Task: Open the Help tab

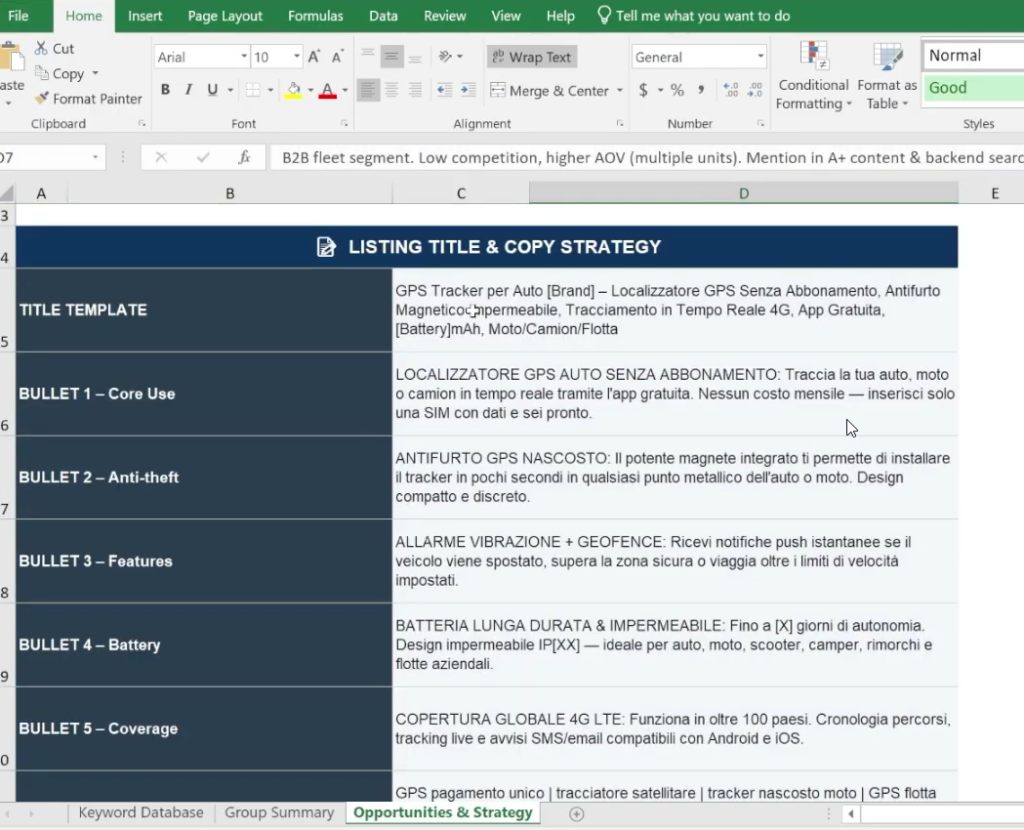Action: 560,16
